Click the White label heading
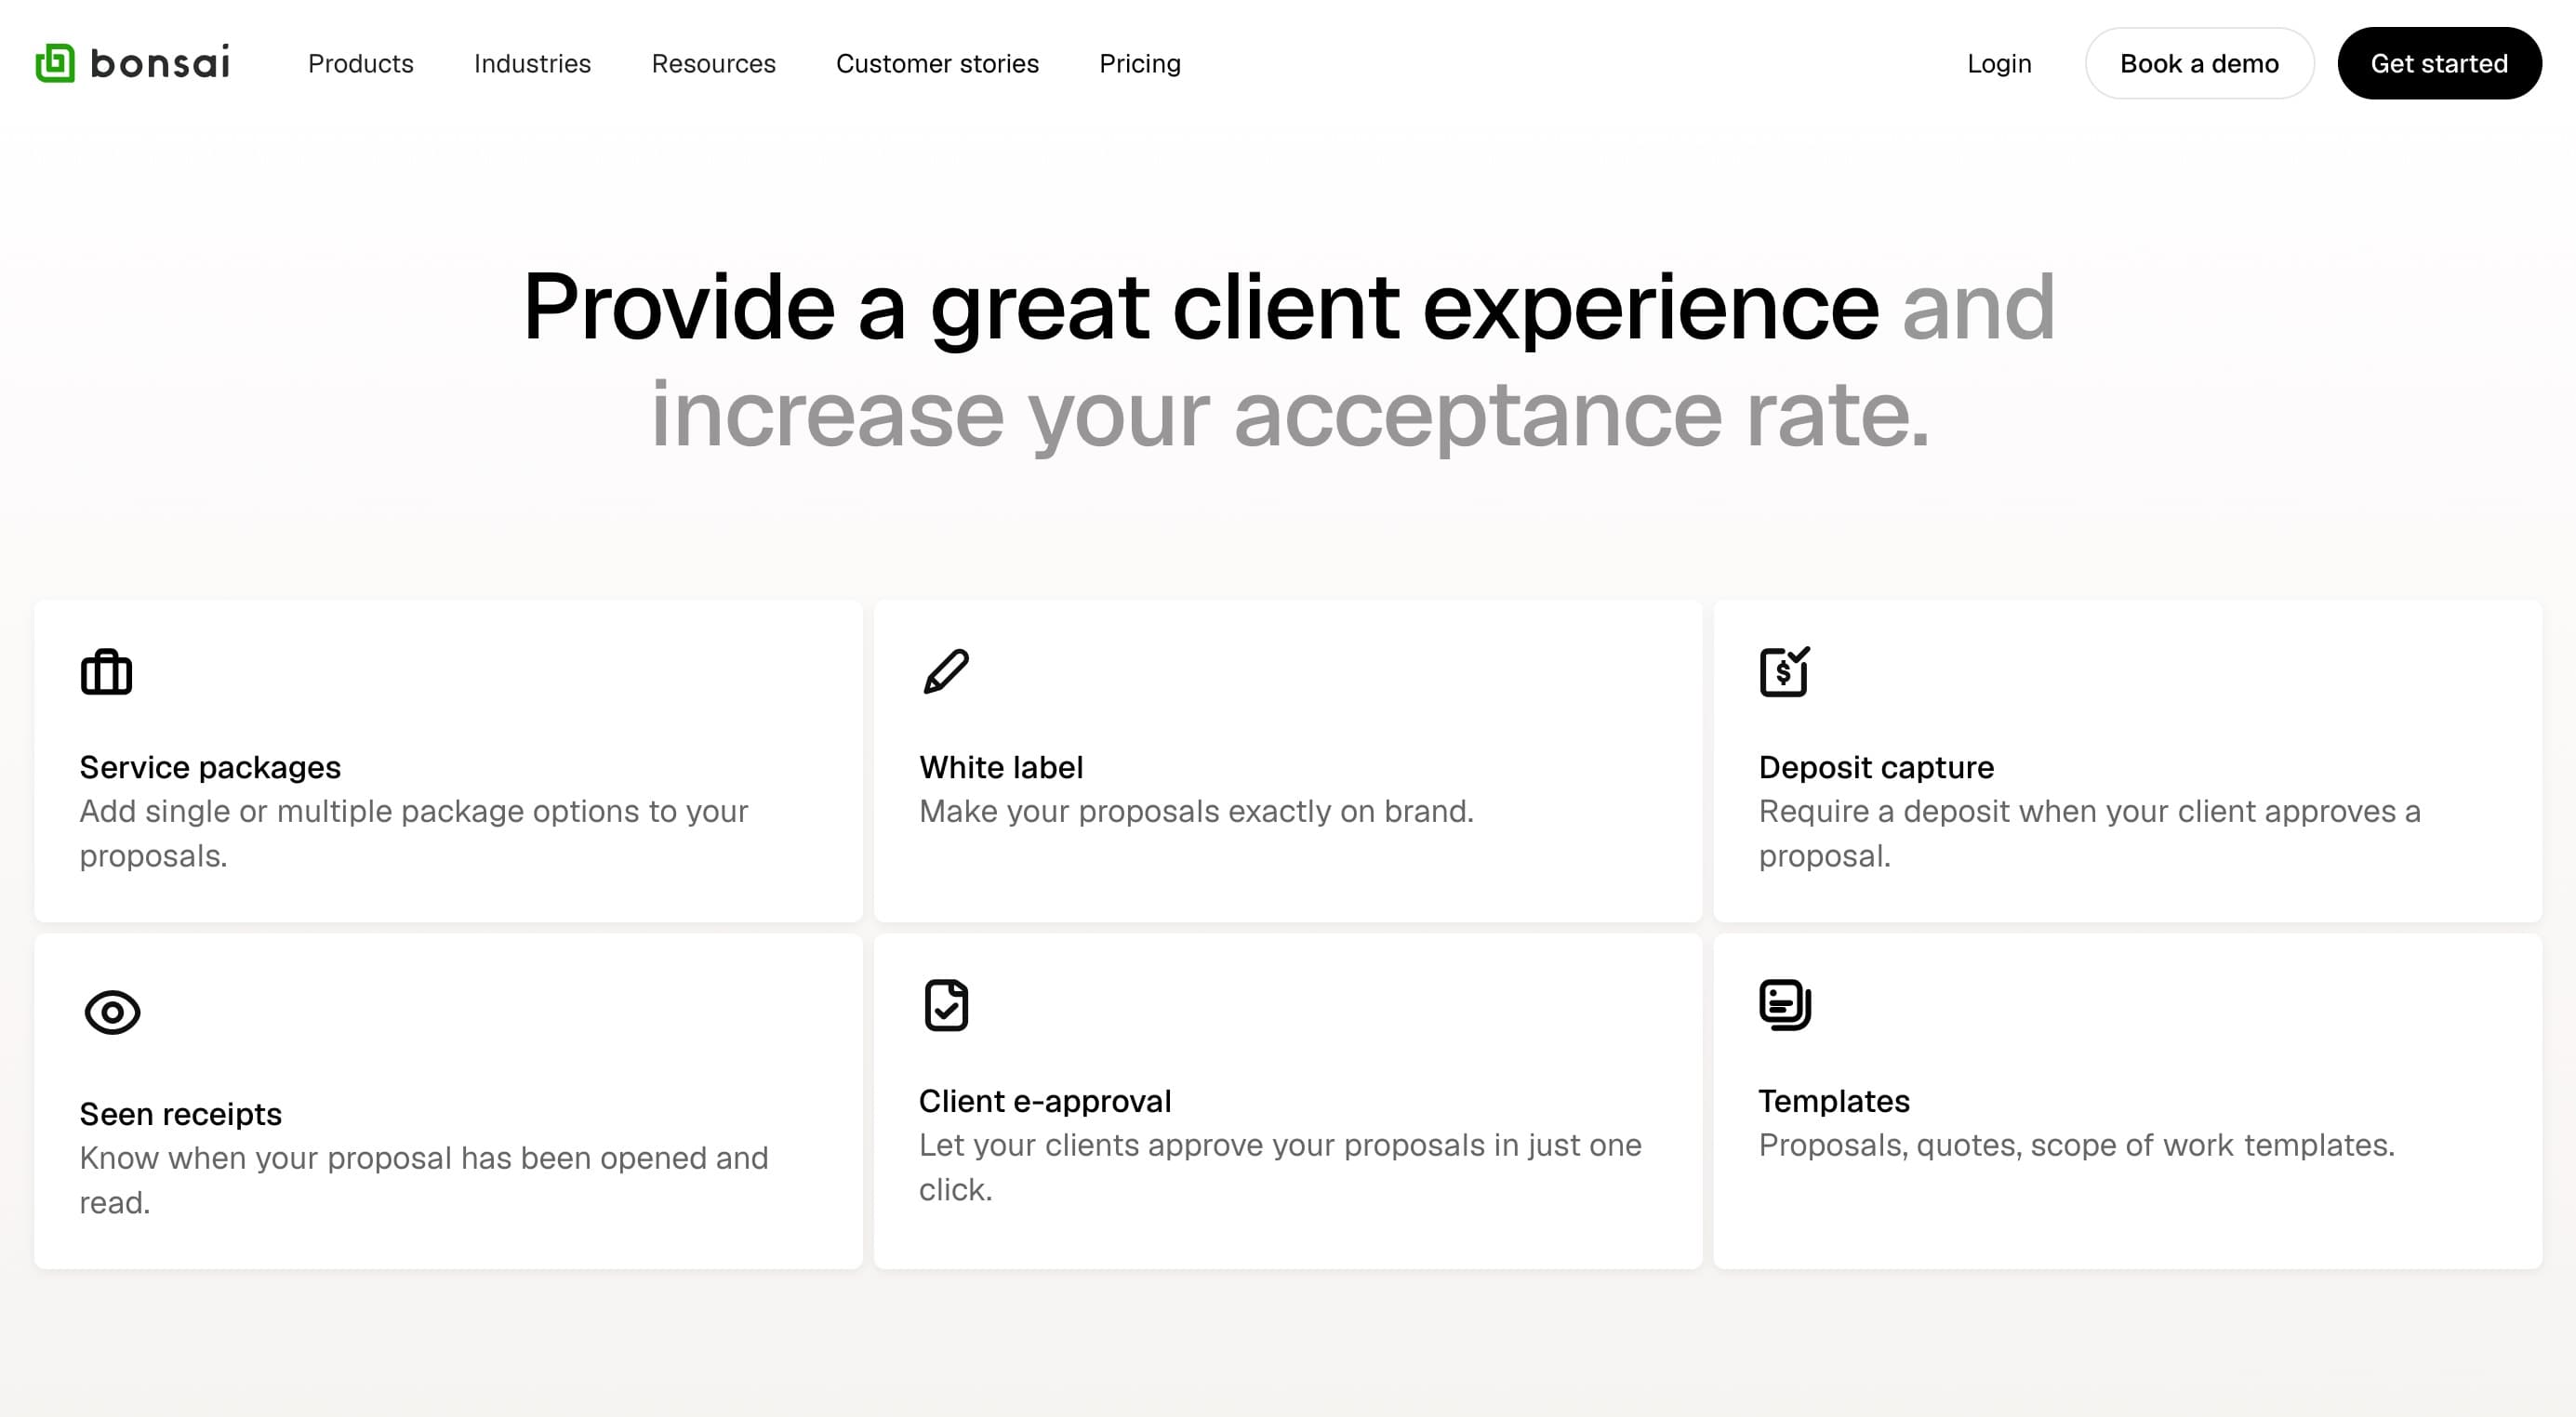This screenshot has height=1417, width=2576. 1001,767
